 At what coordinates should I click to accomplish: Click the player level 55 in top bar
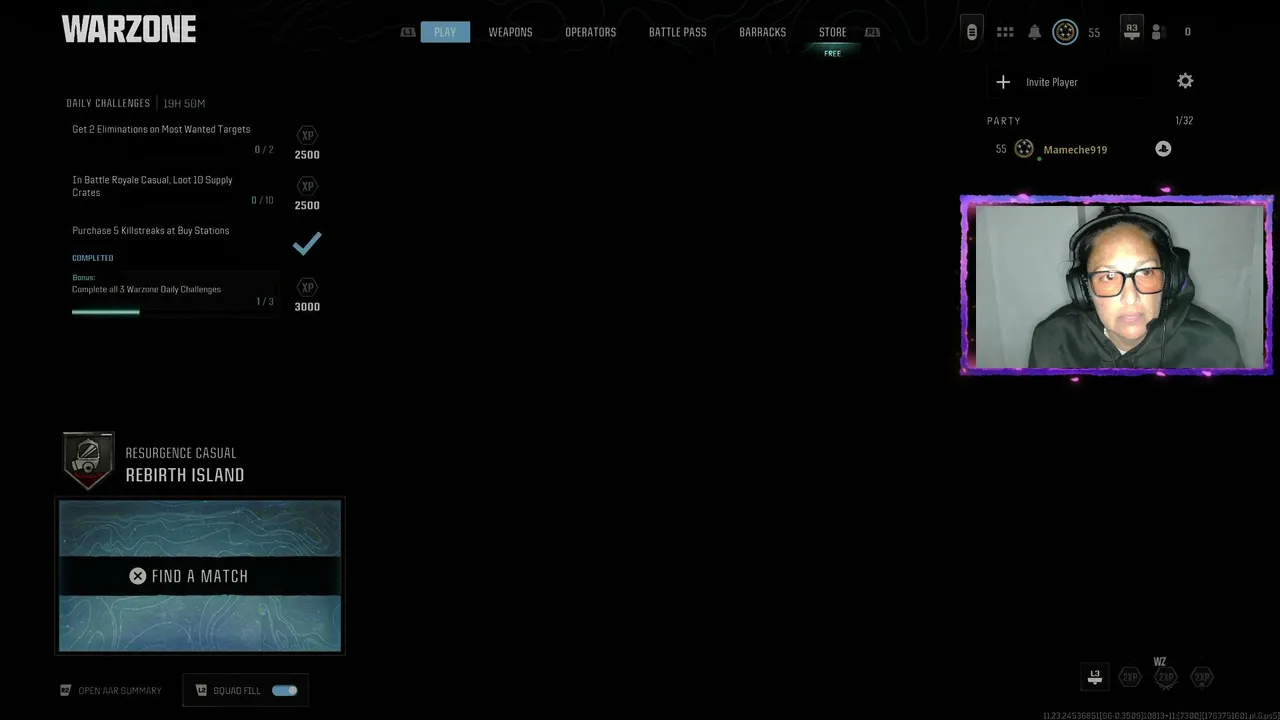coord(1094,33)
